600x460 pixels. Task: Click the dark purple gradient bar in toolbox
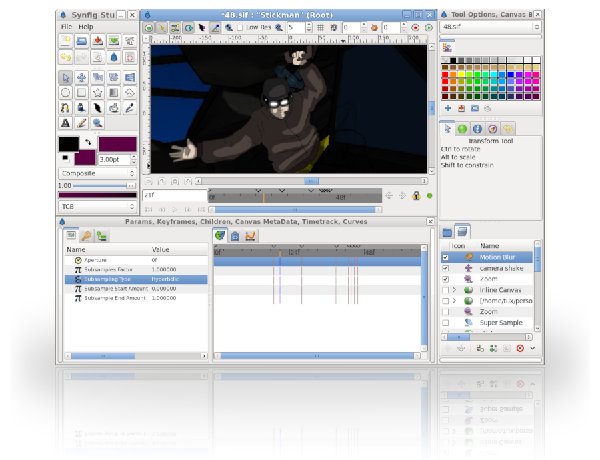tap(98, 195)
